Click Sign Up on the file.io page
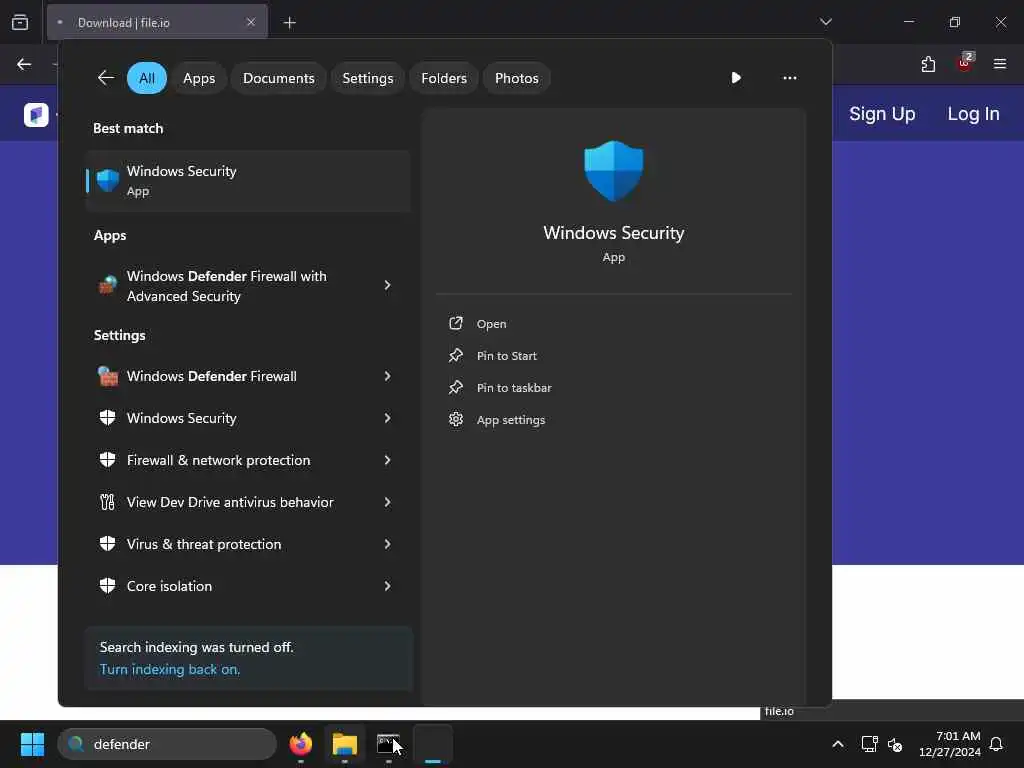The image size is (1024, 768). point(882,114)
